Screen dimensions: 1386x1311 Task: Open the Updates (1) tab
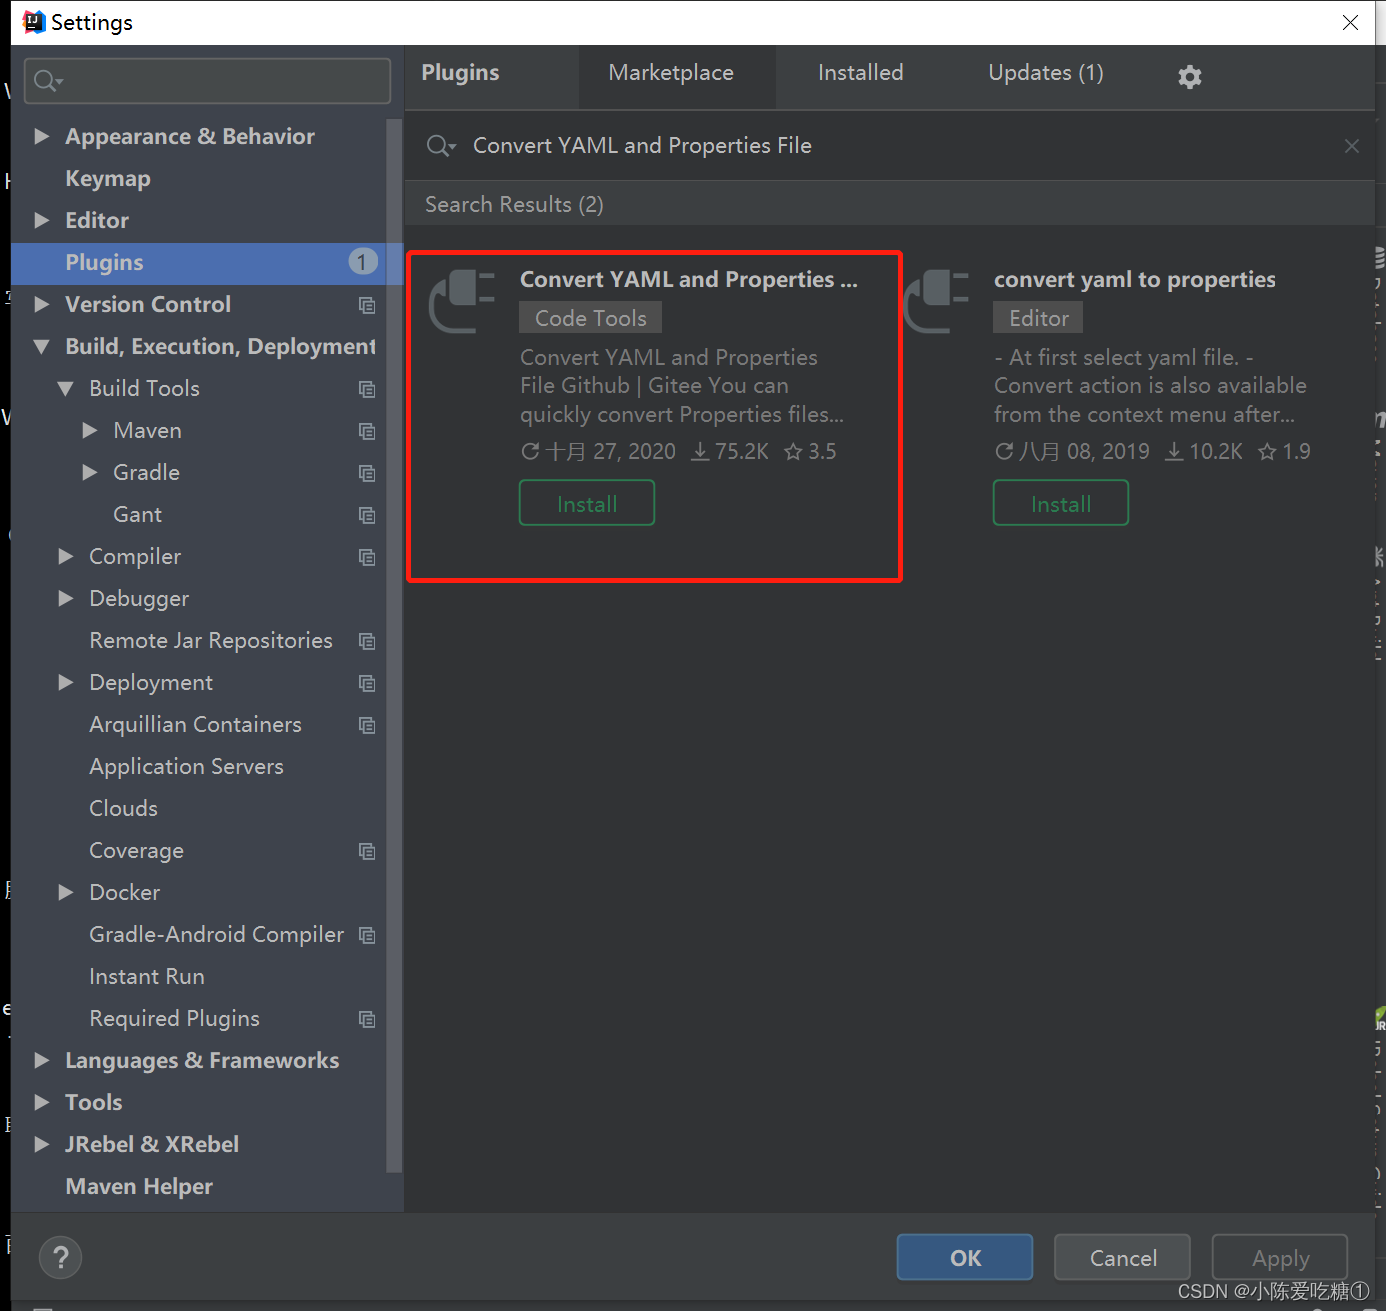(x=1046, y=73)
